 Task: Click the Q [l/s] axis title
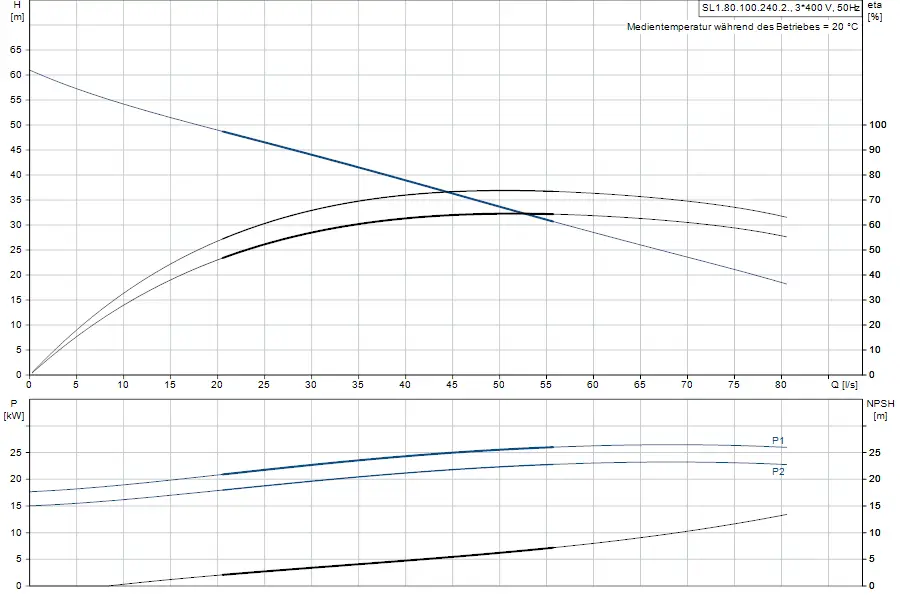844,385
